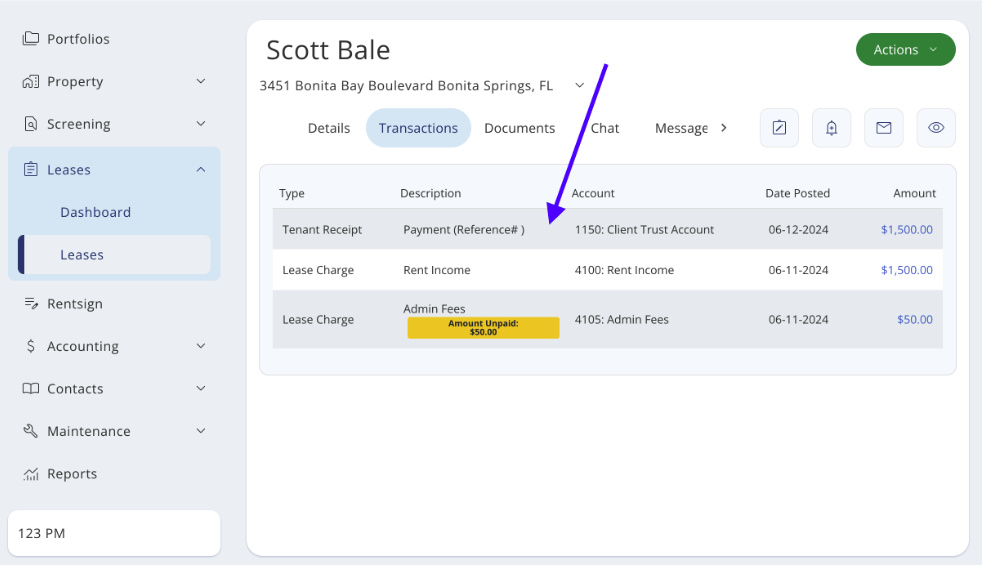The image size is (985, 565).
Task: Collapse the Leases sidebar section
Action: coord(114,170)
